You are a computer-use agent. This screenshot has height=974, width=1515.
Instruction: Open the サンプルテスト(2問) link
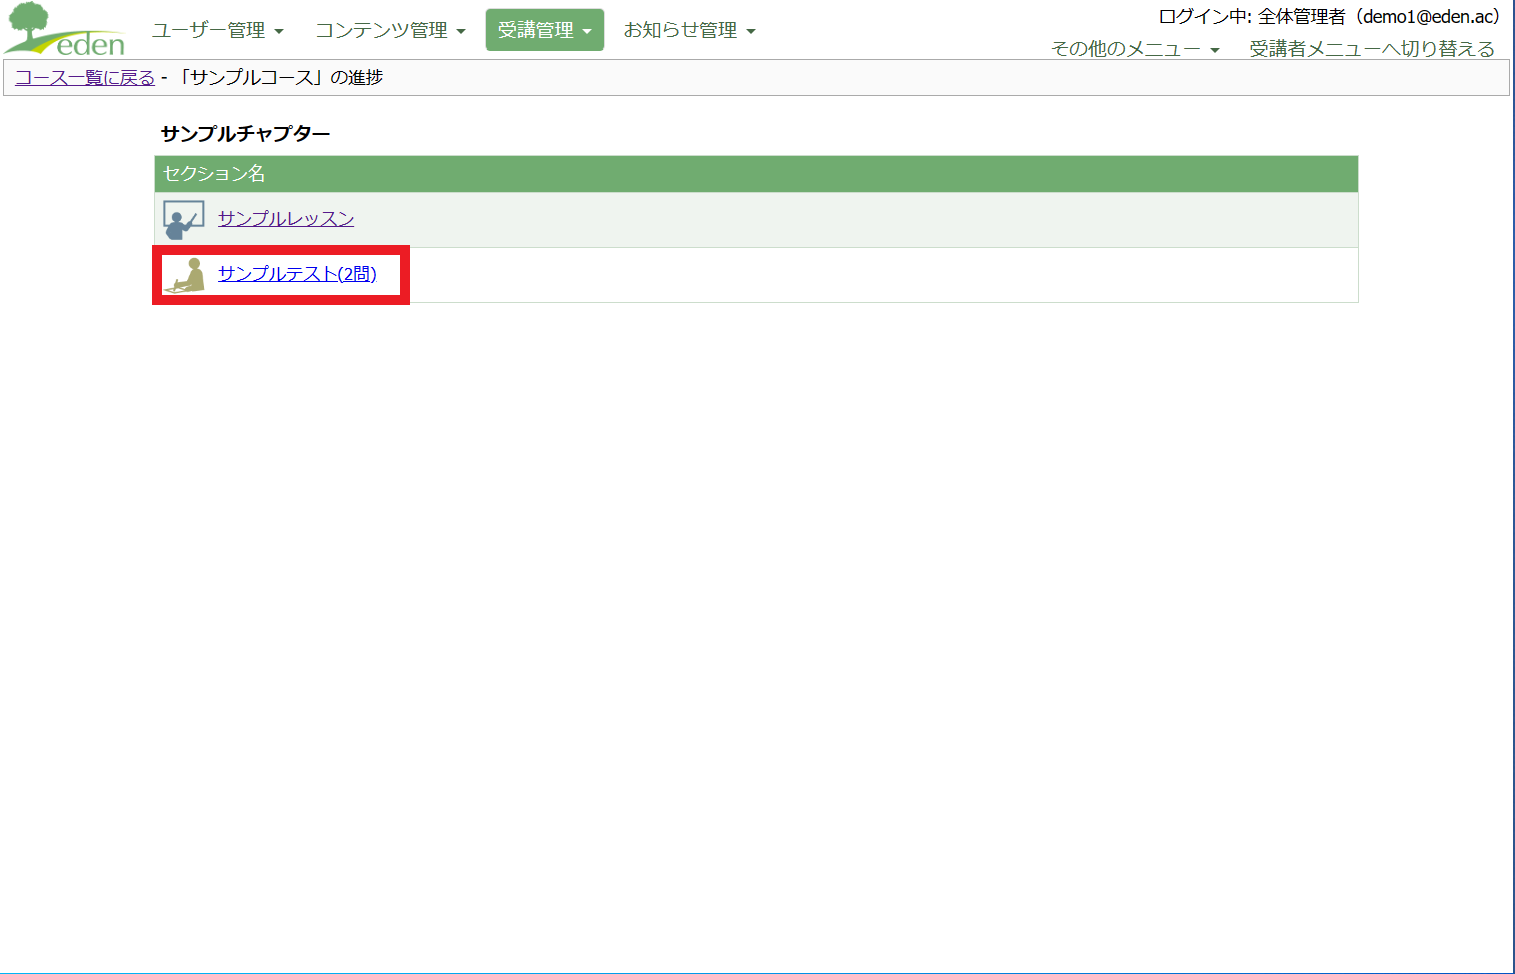pyautogui.click(x=297, y=273)
